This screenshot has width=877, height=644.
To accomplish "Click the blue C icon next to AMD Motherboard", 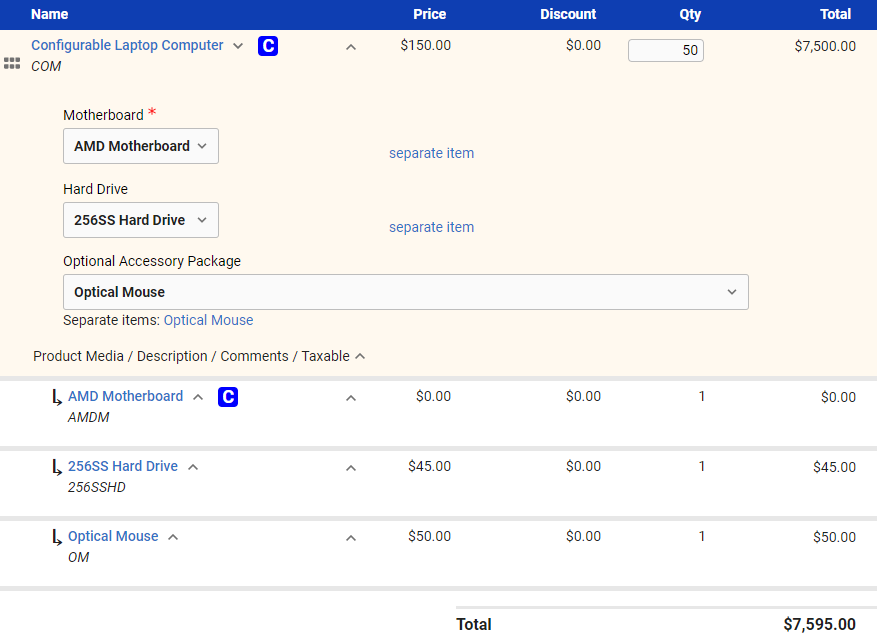I will tap(227, 397).
